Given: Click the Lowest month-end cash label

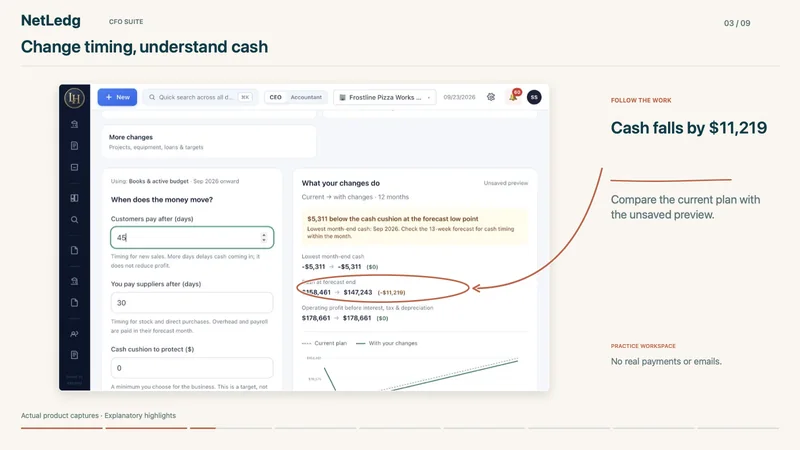Looking at the screenshot, I should 333,257.
